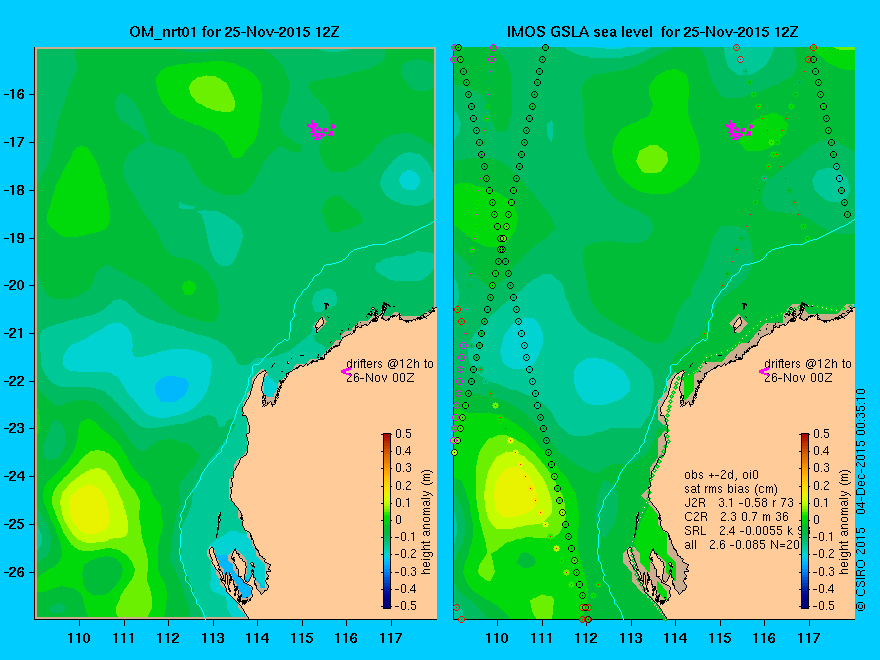880x660 pixels.
Task: Click the C2R statistics row
Action: [x=736, y=516]
